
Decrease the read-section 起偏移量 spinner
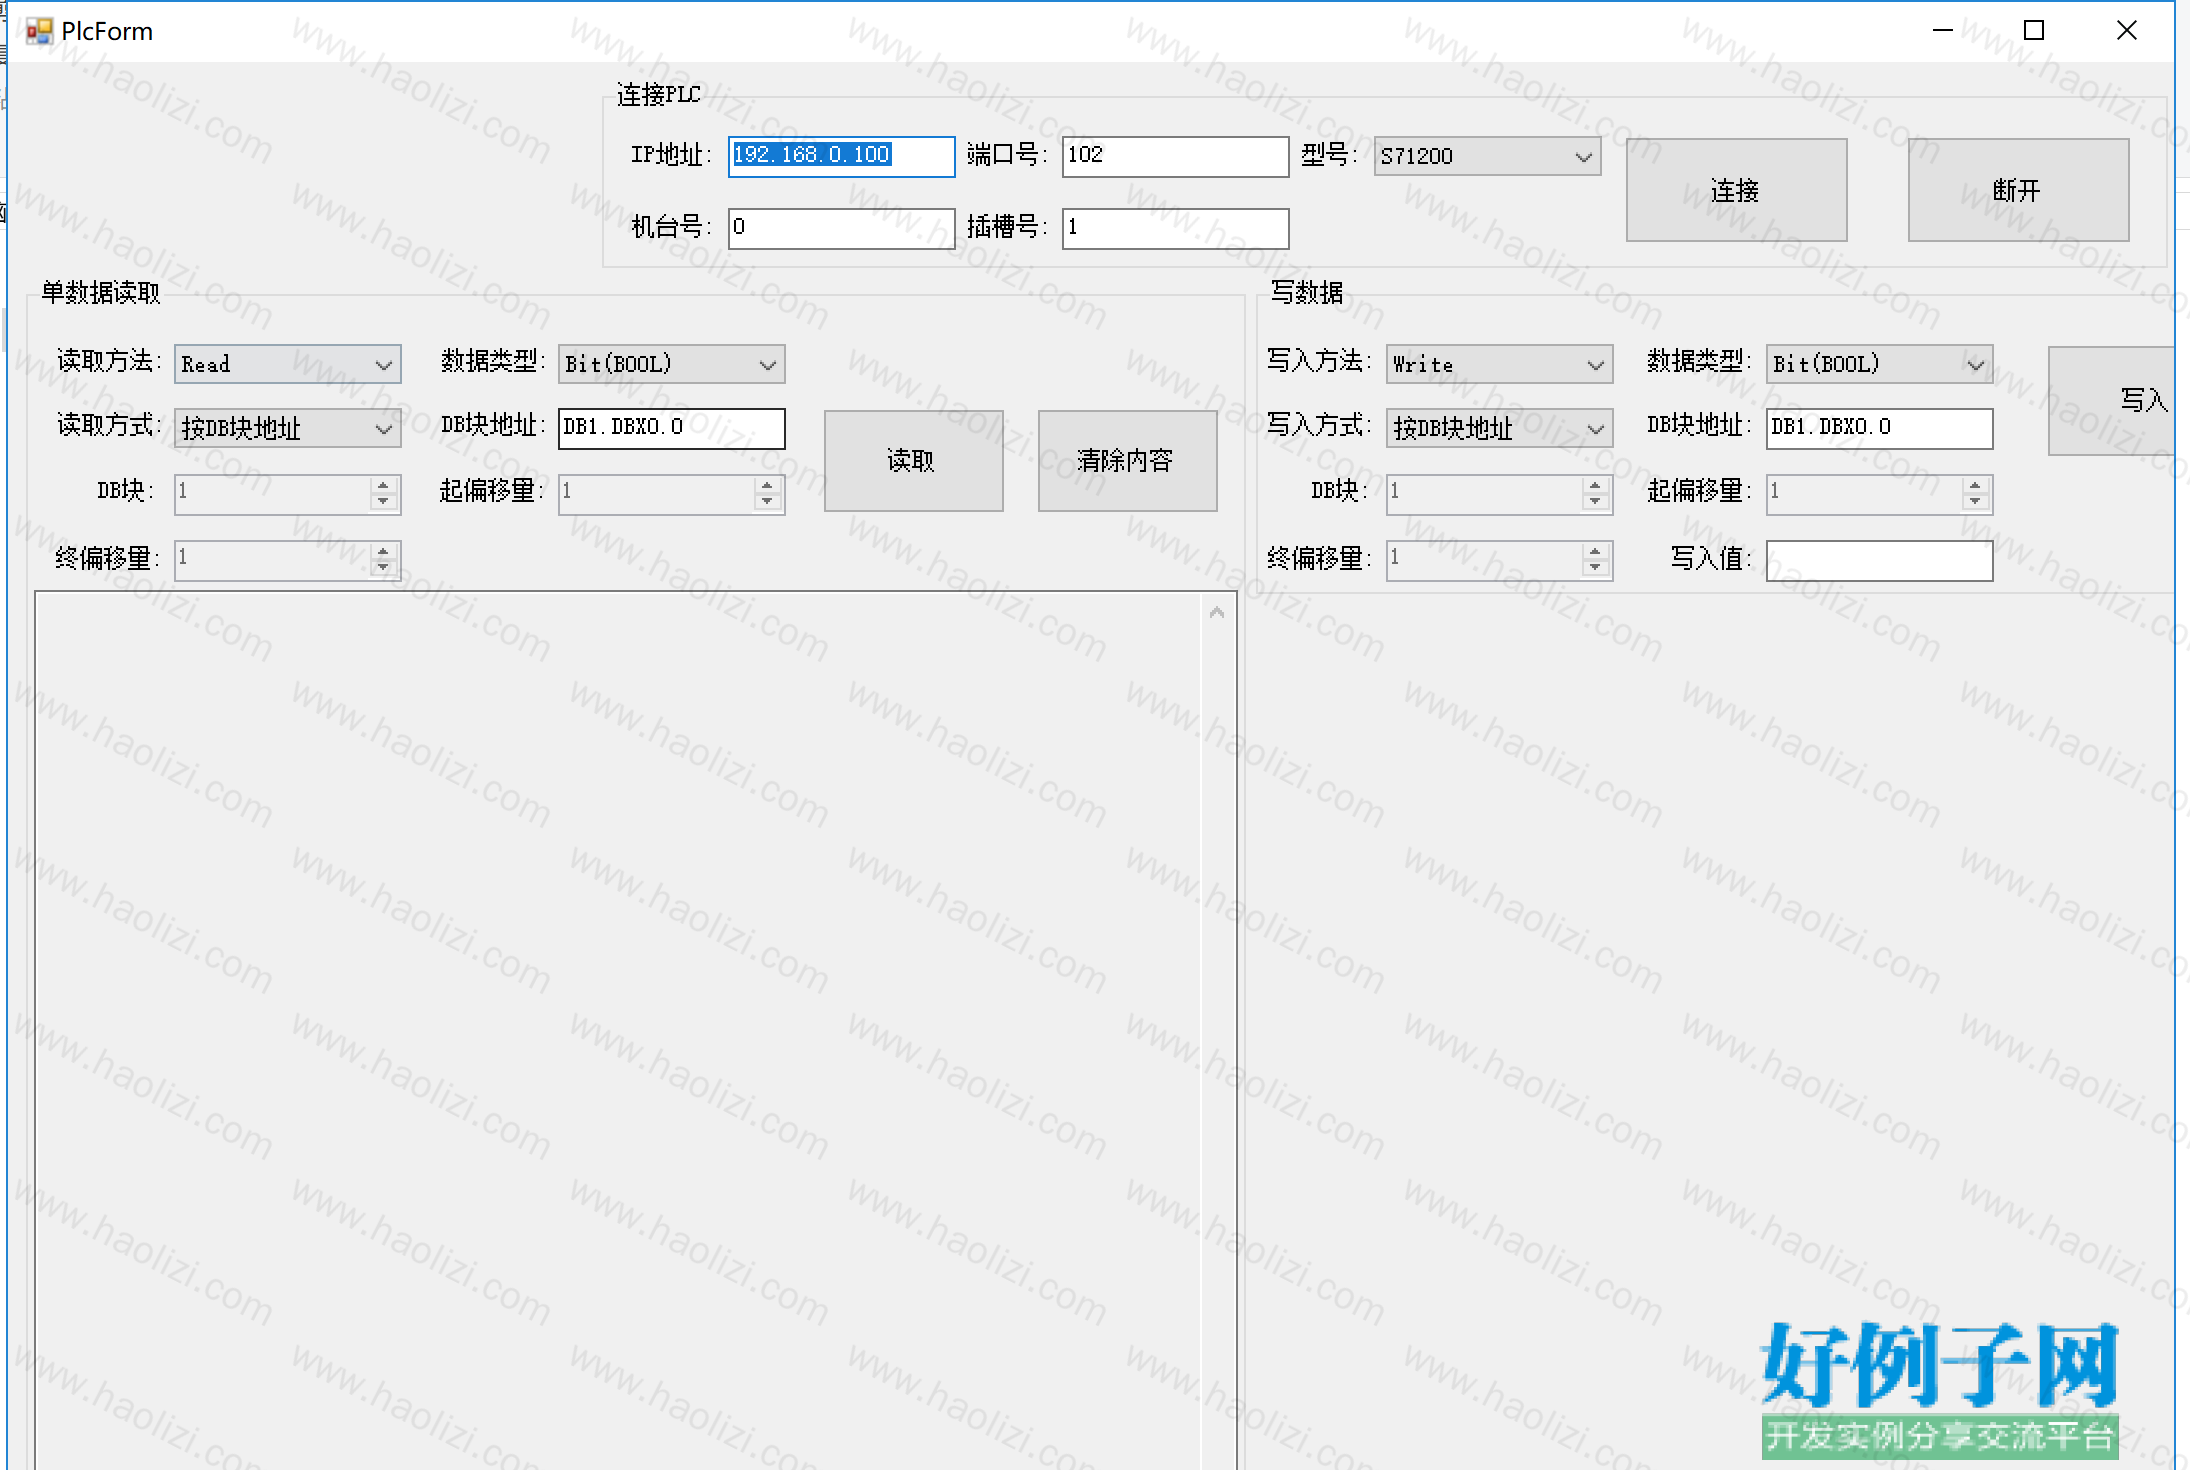pyautogui.click(x=767, y=502)
